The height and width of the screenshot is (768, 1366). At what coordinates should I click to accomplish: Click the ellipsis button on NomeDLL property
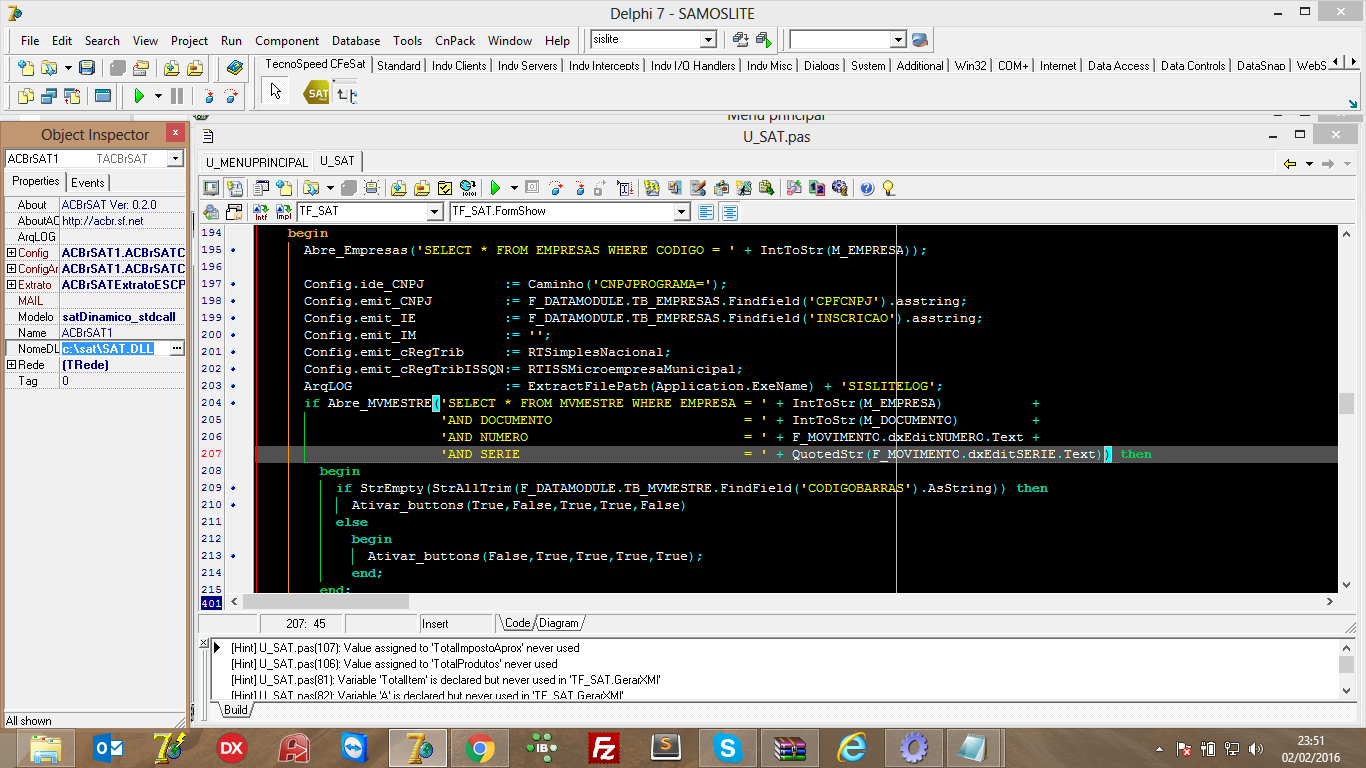177,349
